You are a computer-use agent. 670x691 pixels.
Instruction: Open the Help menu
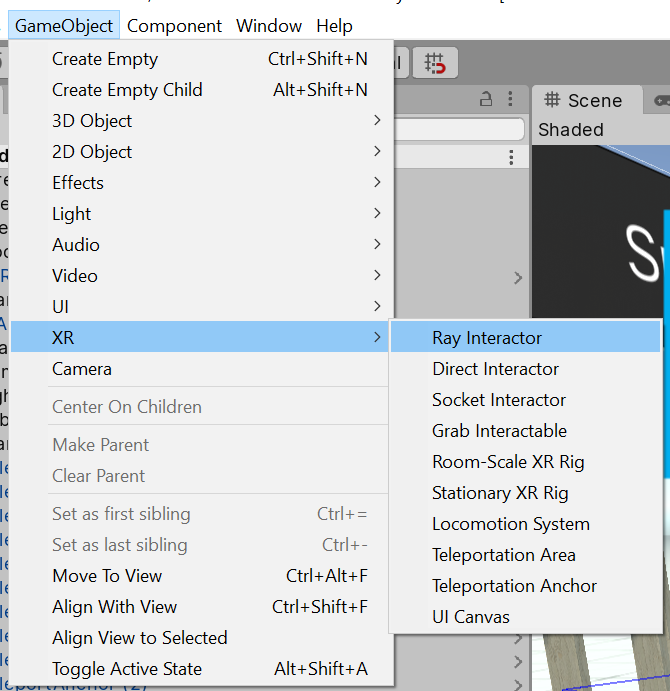(334, 26)
